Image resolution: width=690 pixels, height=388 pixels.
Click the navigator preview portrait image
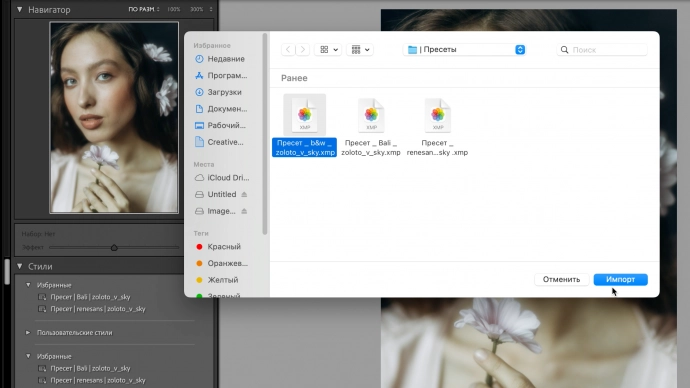[x=114, y=117]
